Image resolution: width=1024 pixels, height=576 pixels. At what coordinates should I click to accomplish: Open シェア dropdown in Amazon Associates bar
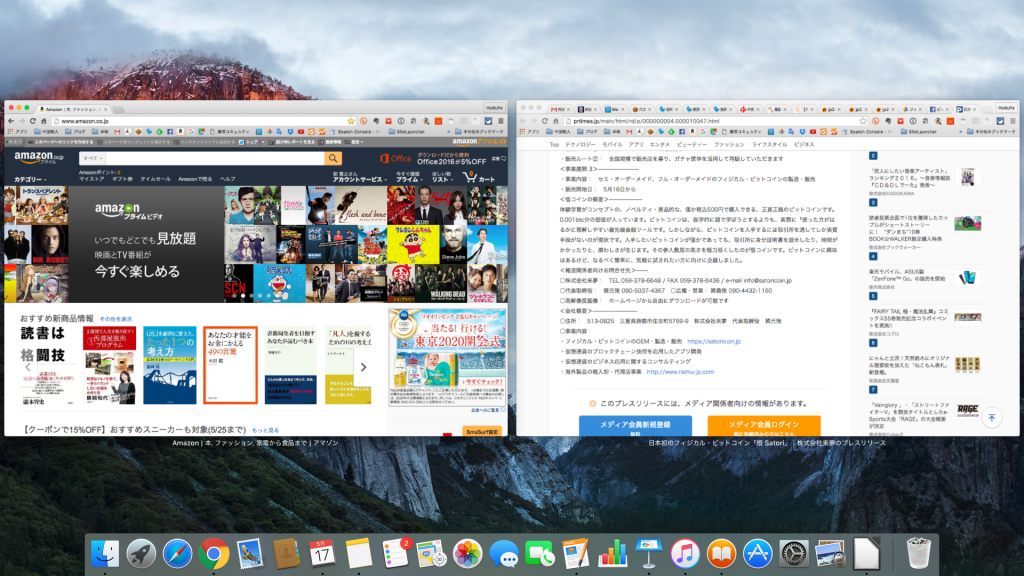point(252,142)
